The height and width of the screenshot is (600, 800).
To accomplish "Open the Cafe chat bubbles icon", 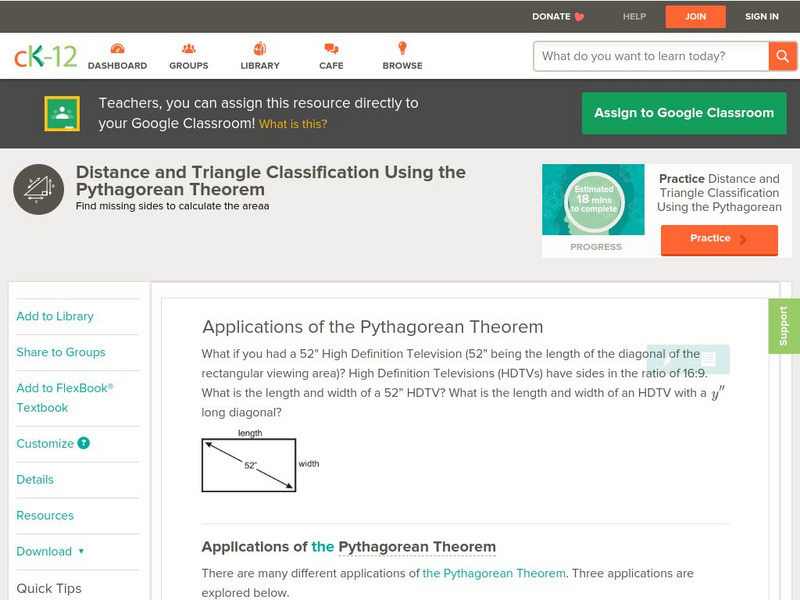I will [331, 48].
